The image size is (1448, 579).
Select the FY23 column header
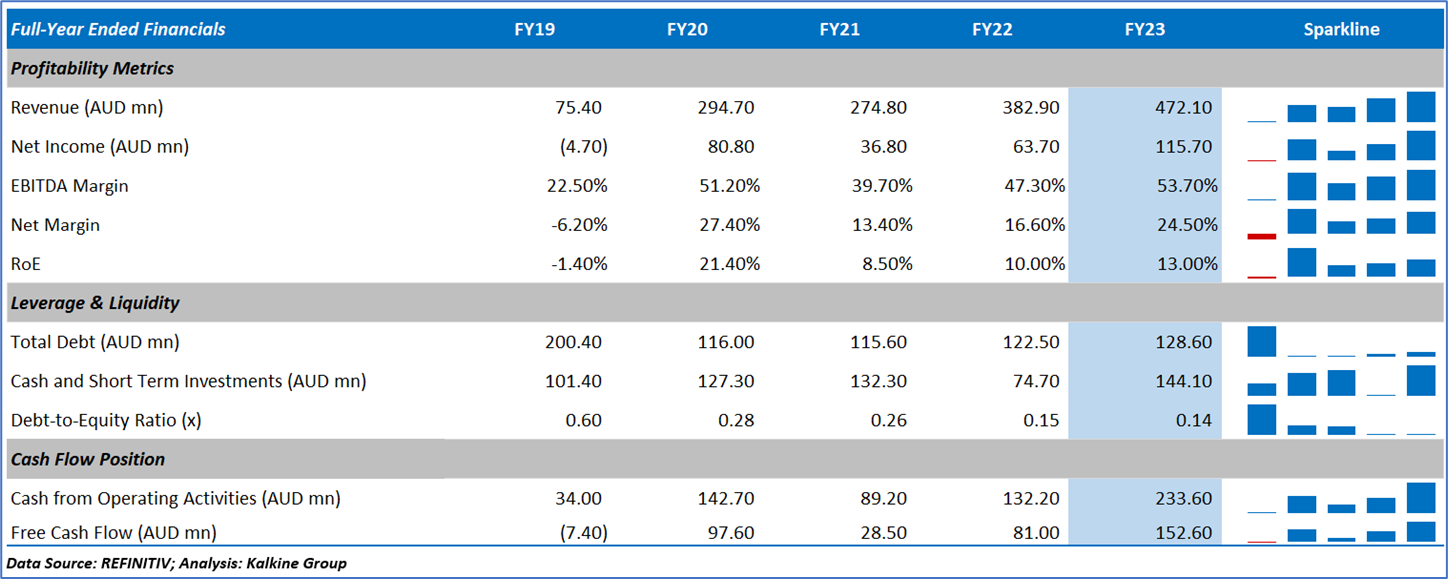pos(1144,29)
